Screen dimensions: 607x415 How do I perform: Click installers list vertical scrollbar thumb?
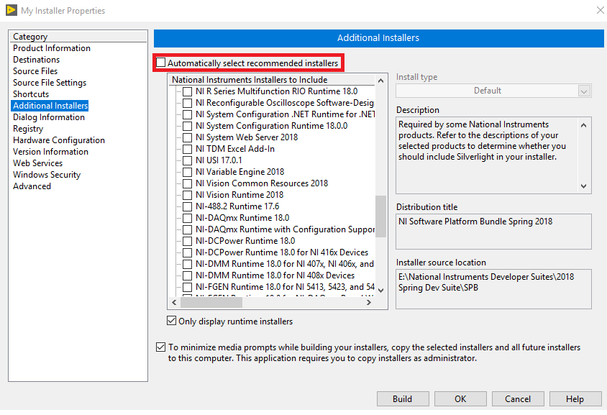click(381, 216)
